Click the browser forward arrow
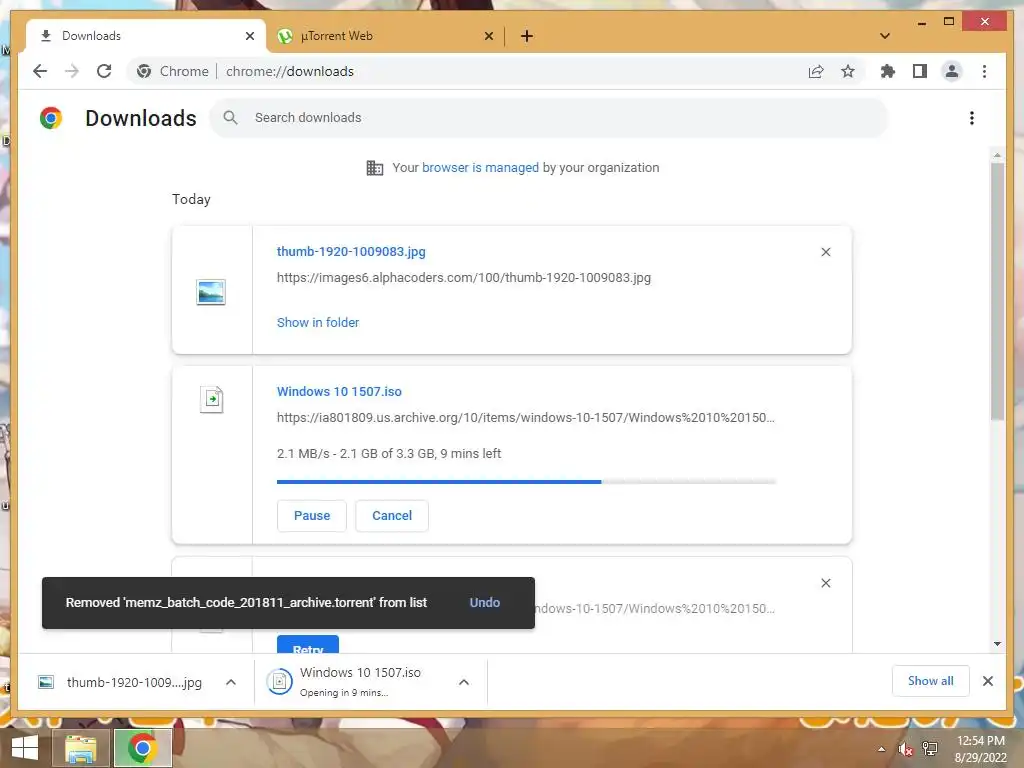The image size is (1024, 768). click(x=72, y=71)
